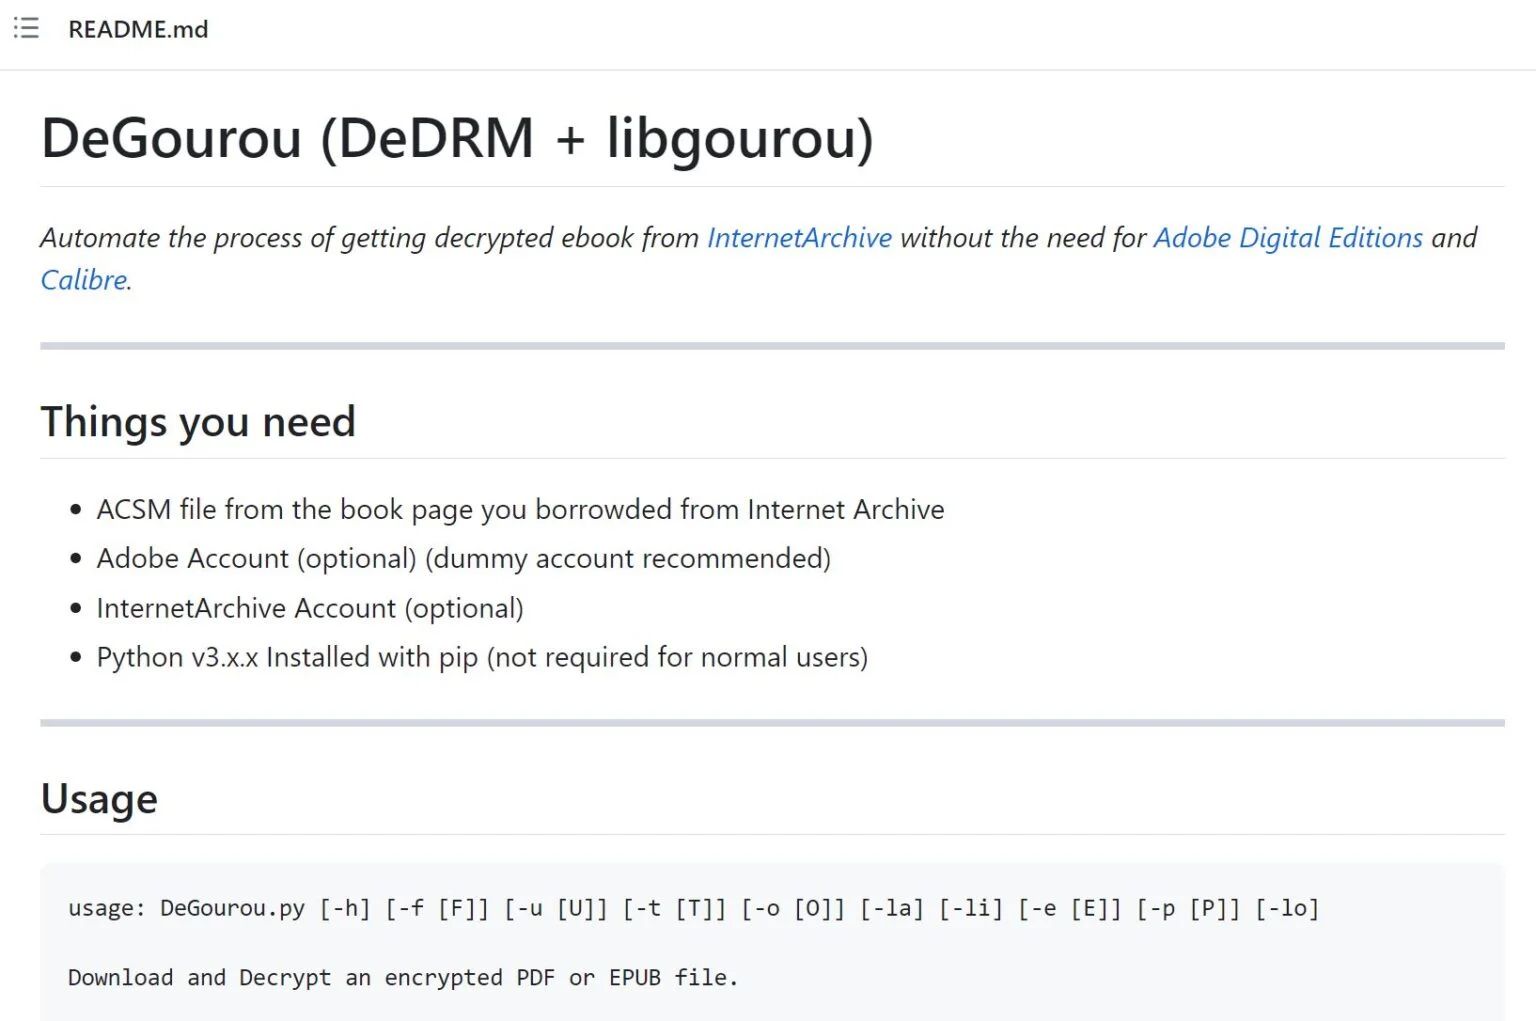Viewport: 1536px width, 1021px height.
Task: Click the Usage section heading
Action: (99, 799)
